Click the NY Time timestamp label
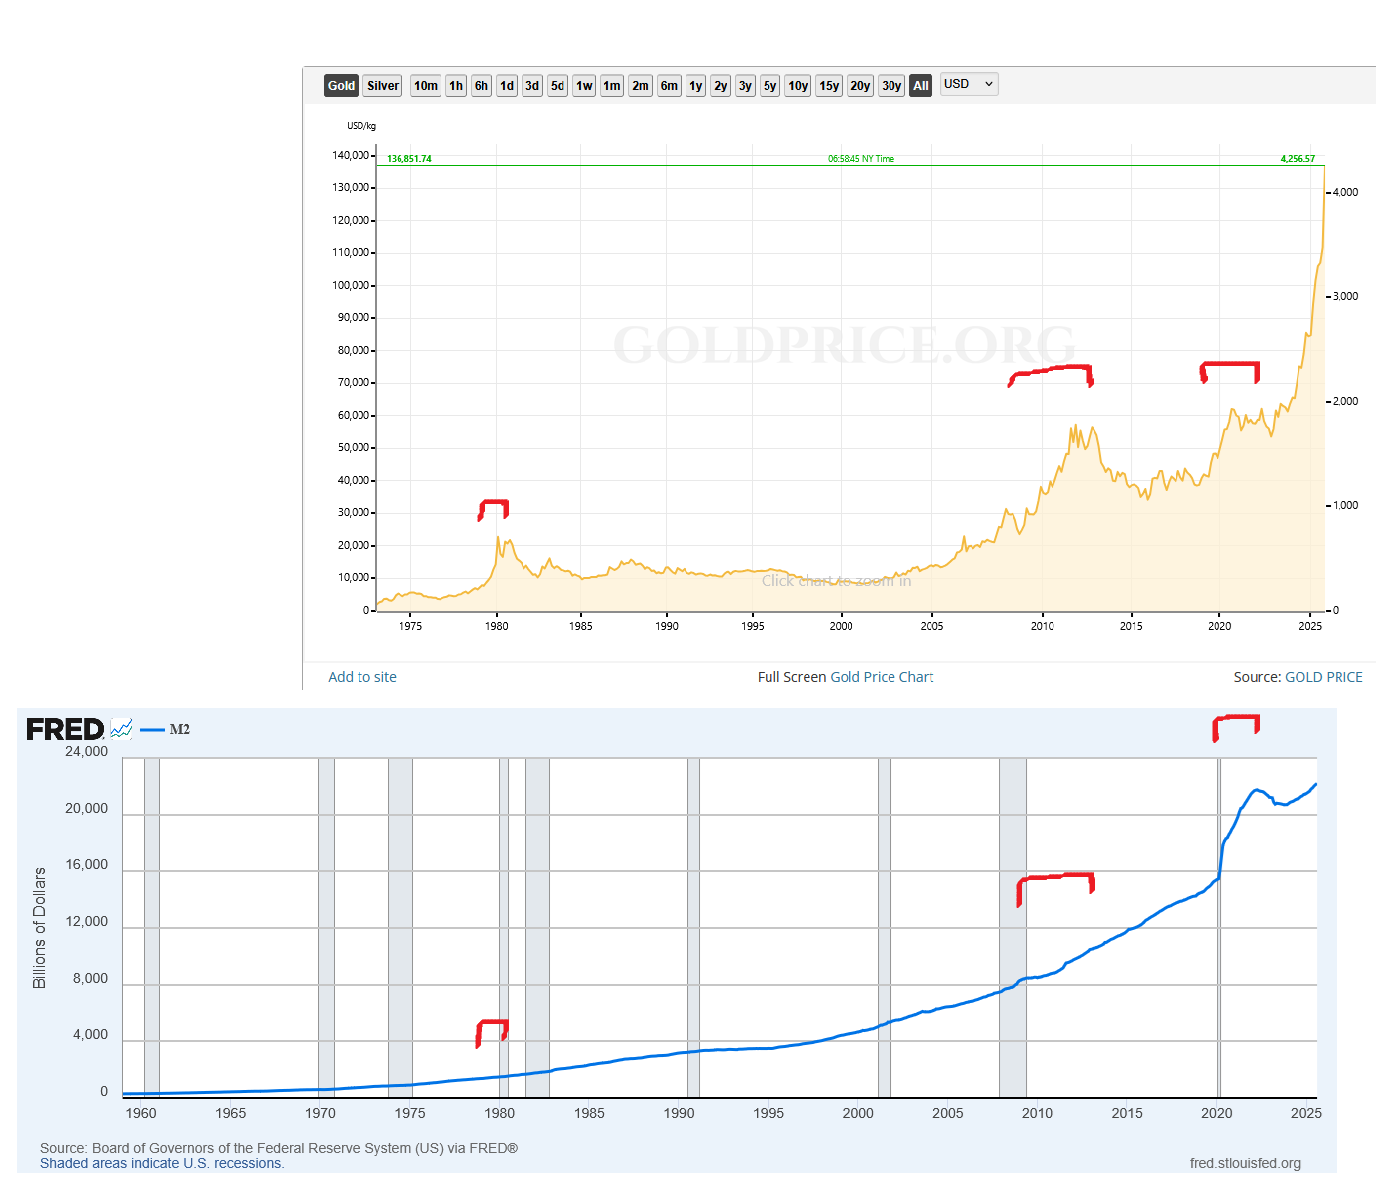The width and height of the screenshot is (1376, 1193). click(x=861, y=159)
